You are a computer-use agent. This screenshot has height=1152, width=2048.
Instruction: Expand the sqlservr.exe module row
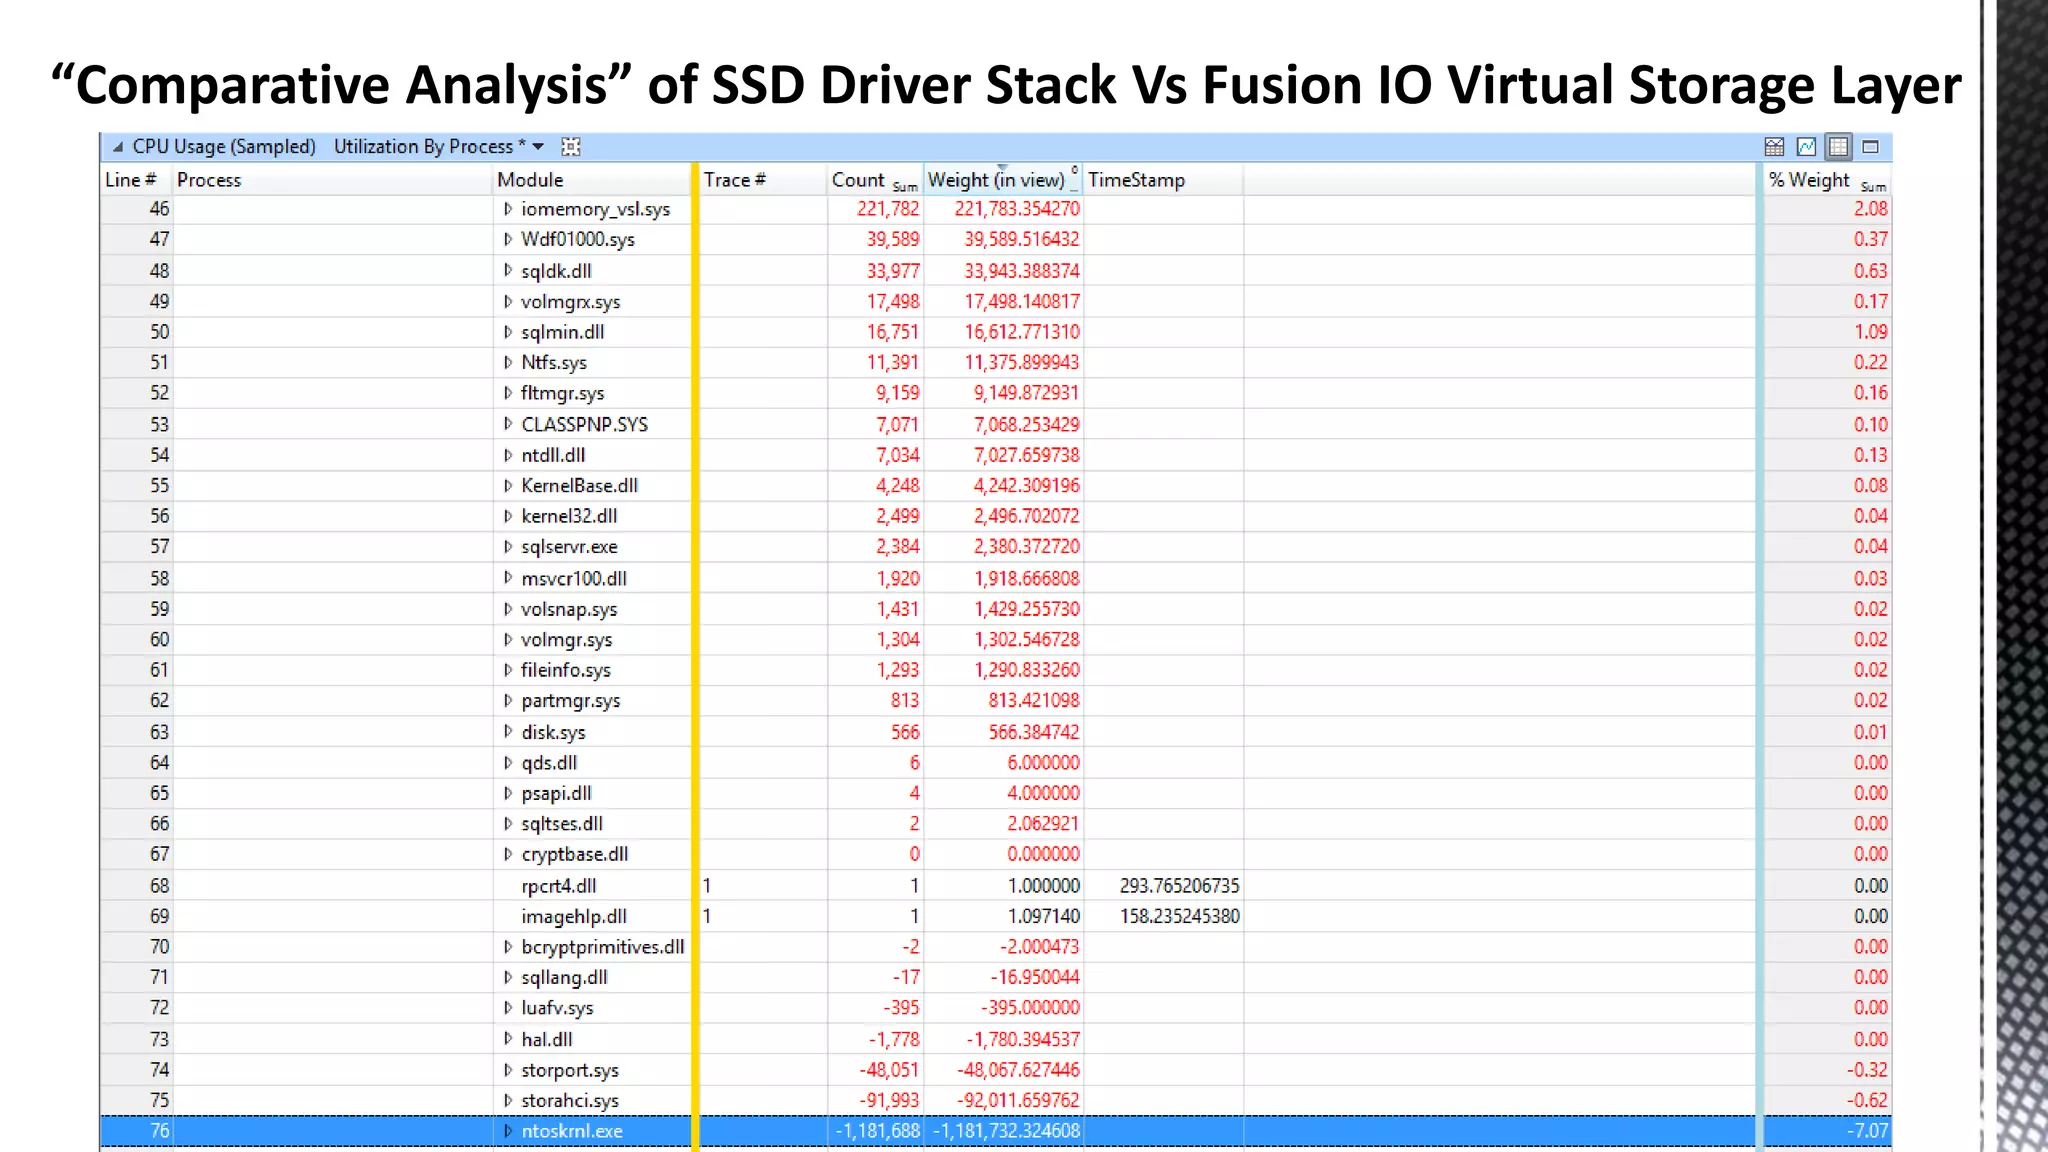pyautogui.click(x=508, y=547)
